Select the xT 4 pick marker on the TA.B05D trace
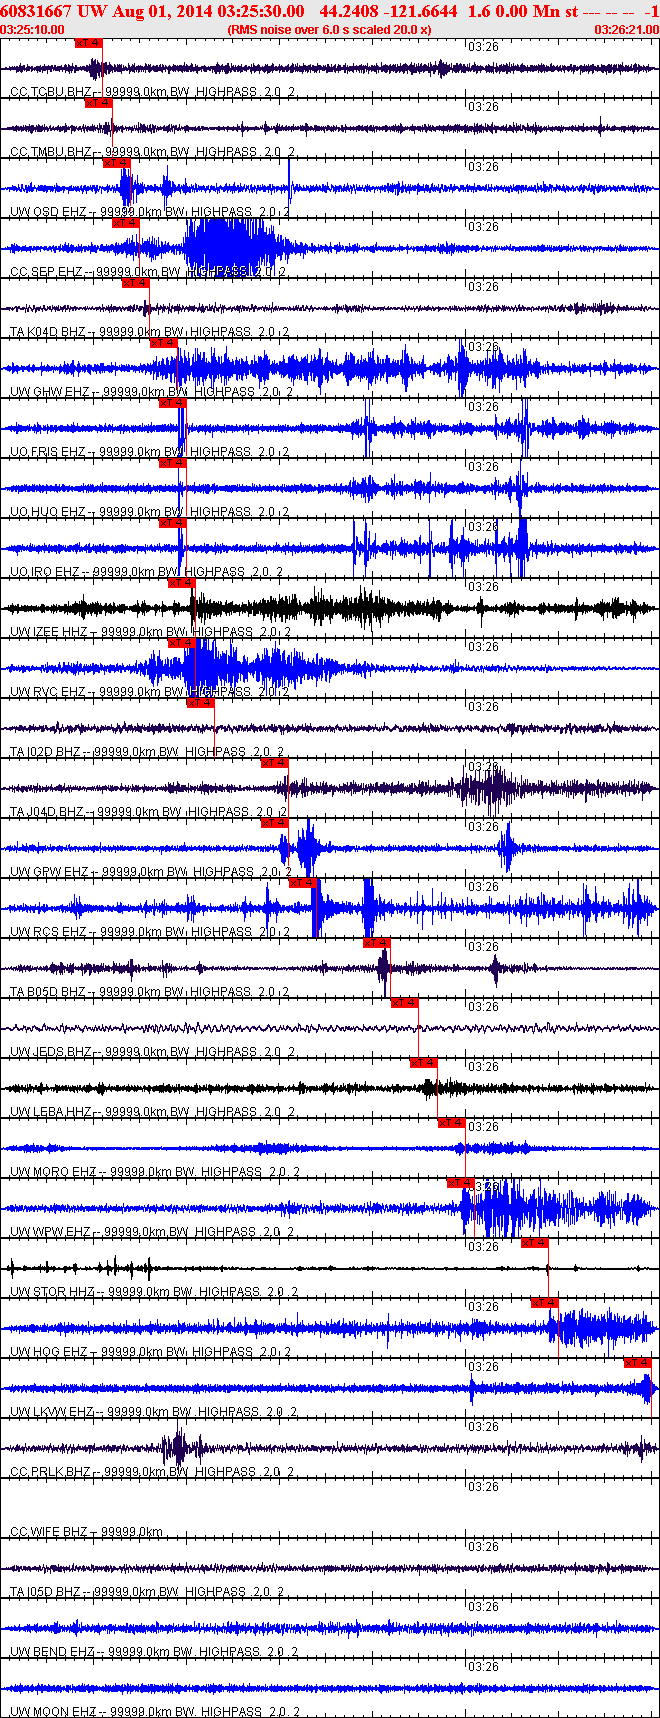Viewport: 660px width, 1718px height. tap(376, 943)
